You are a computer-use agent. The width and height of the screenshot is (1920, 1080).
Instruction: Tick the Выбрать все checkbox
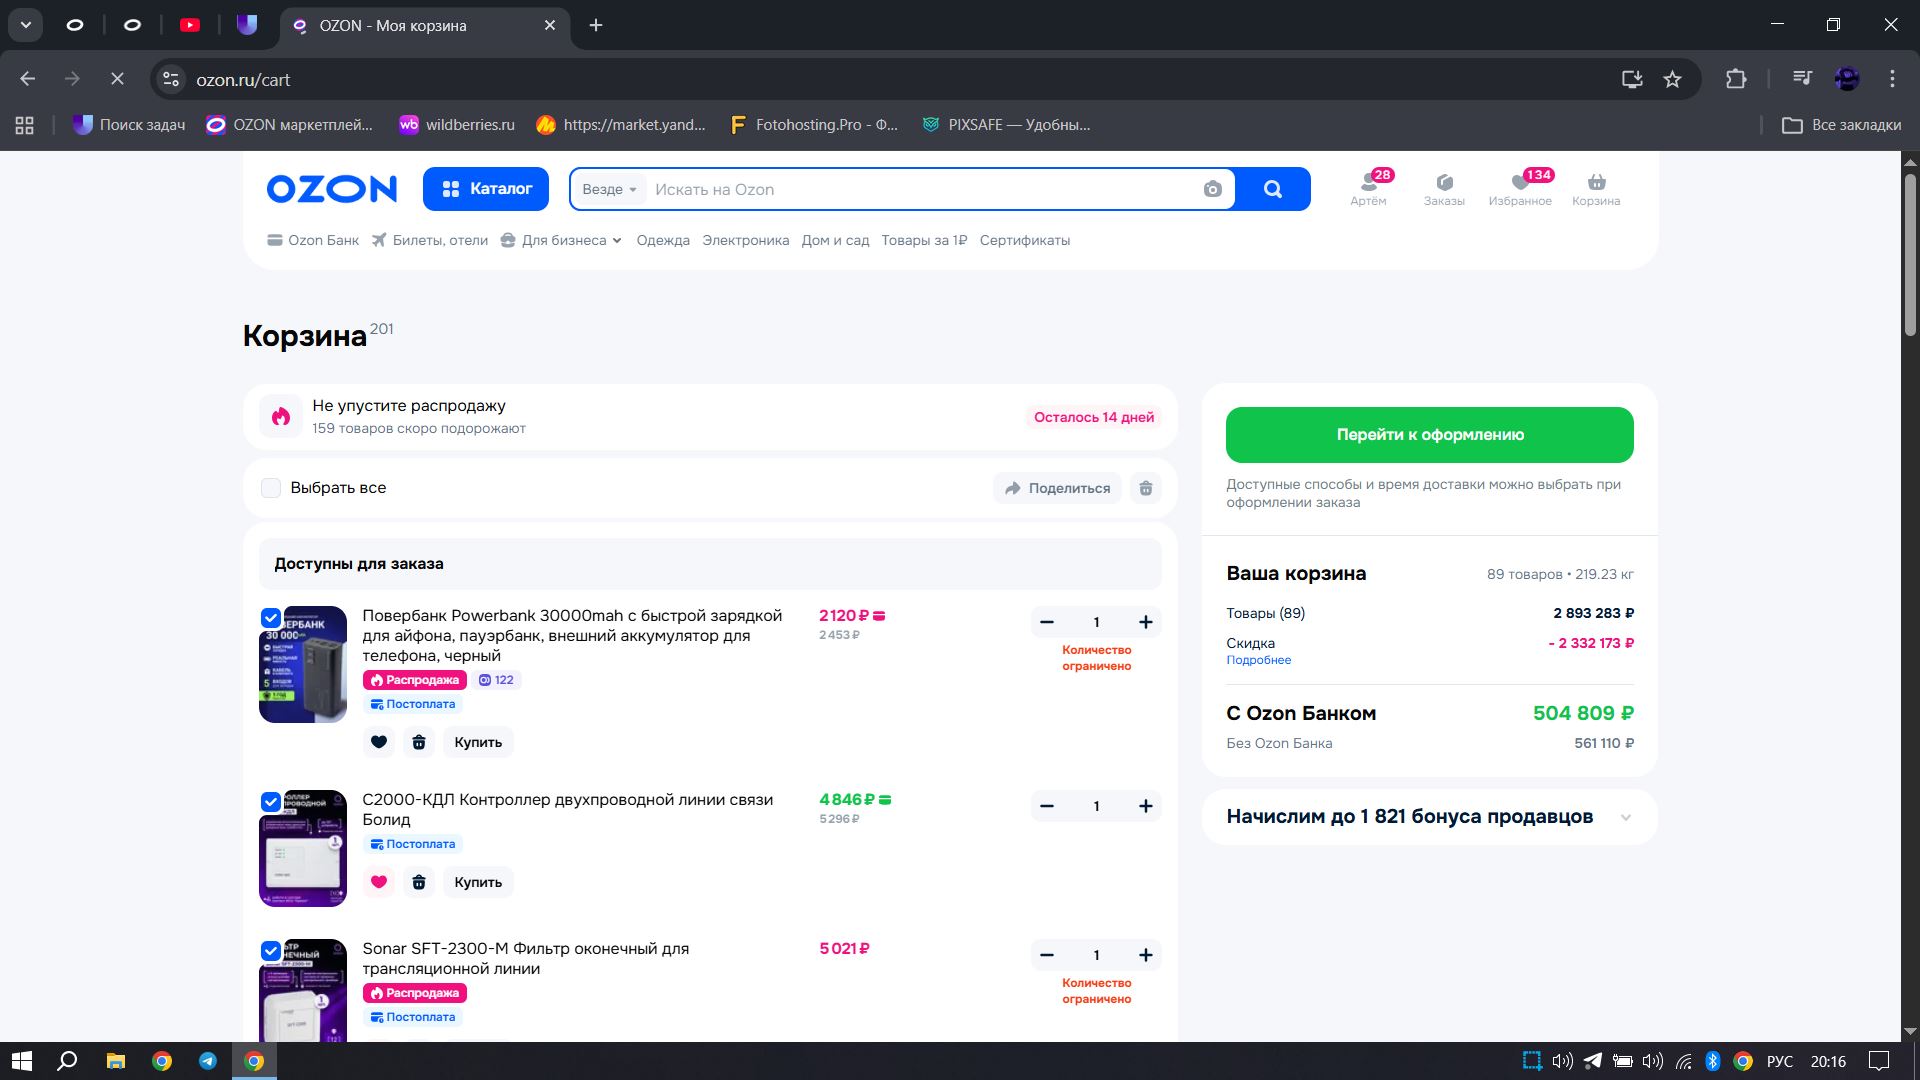coord(271,488)
